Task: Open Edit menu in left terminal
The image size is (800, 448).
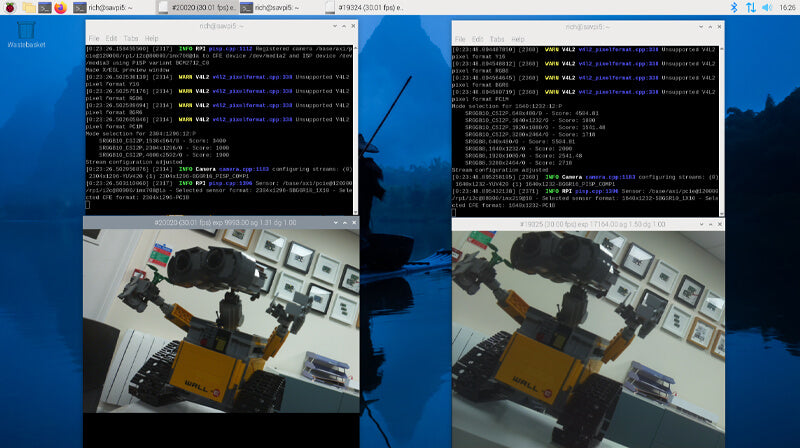Action: pyautogui.click(x=111, y=38)
